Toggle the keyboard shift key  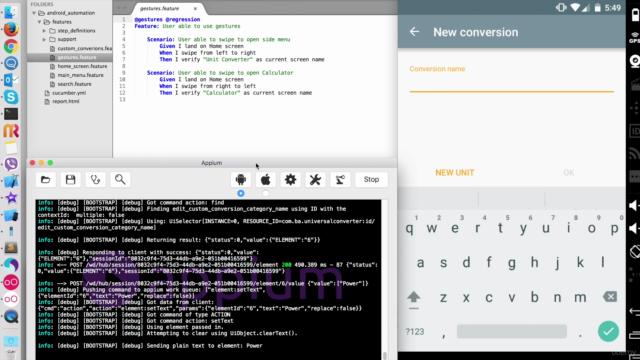pyautogui.click(x=413, y=298)
